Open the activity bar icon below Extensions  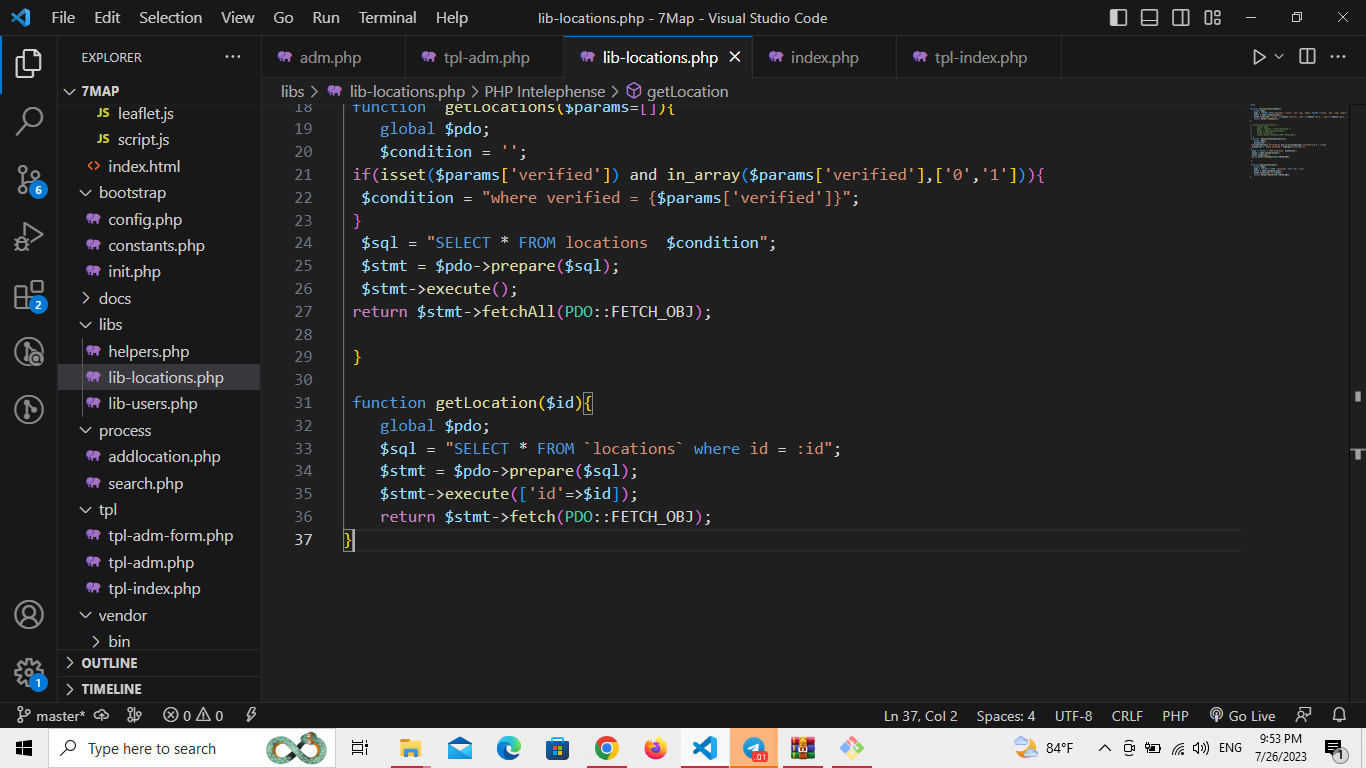coord(29,352)
